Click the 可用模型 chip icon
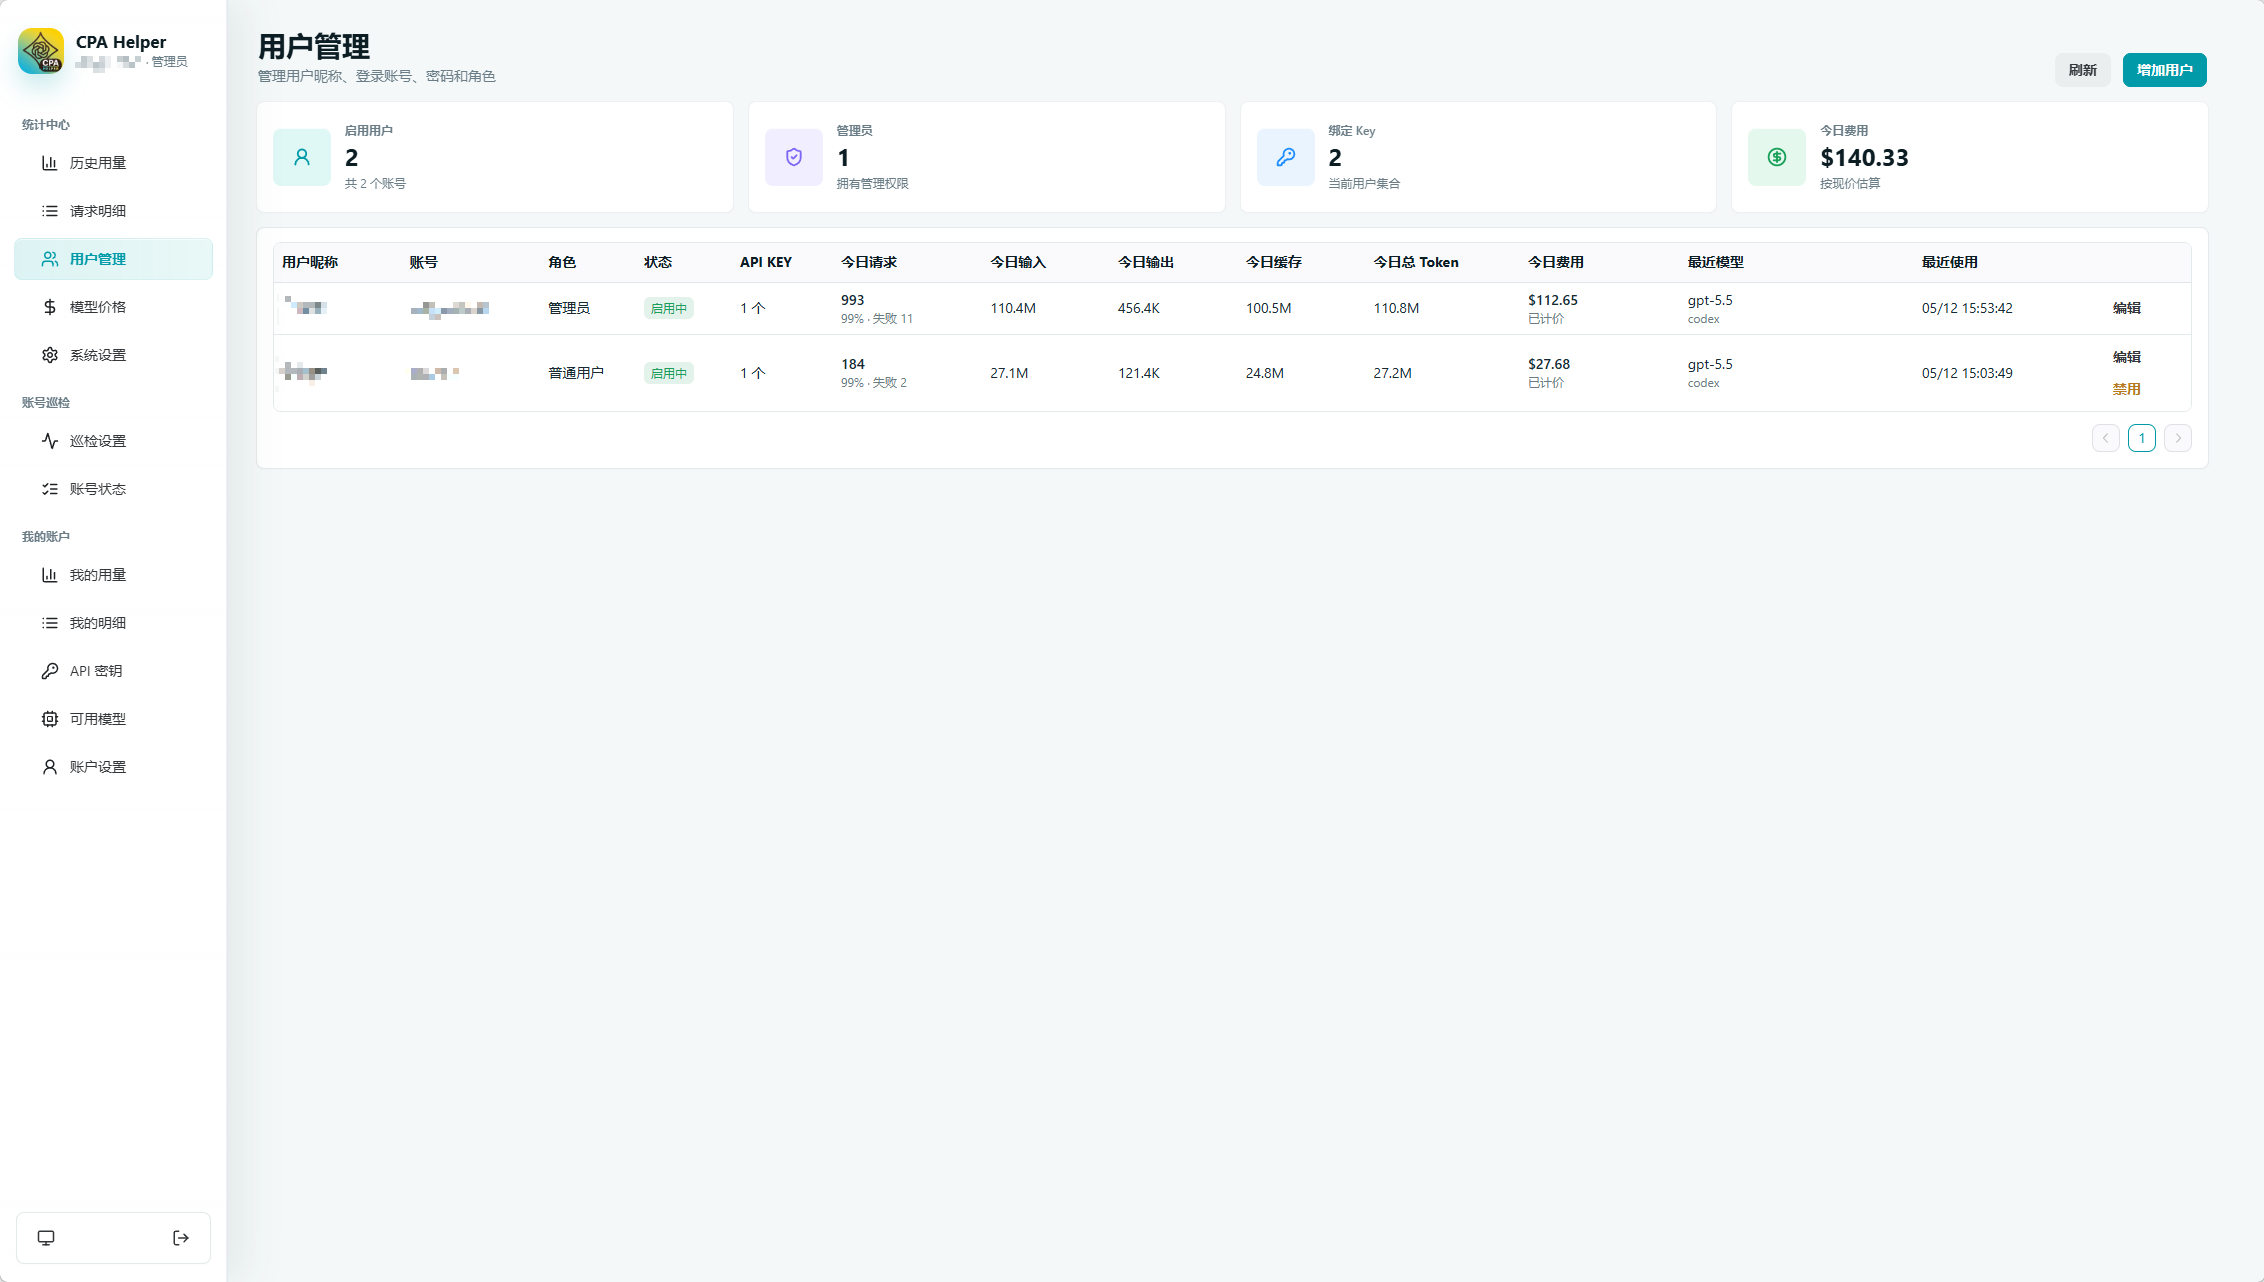 pos(50,719)
